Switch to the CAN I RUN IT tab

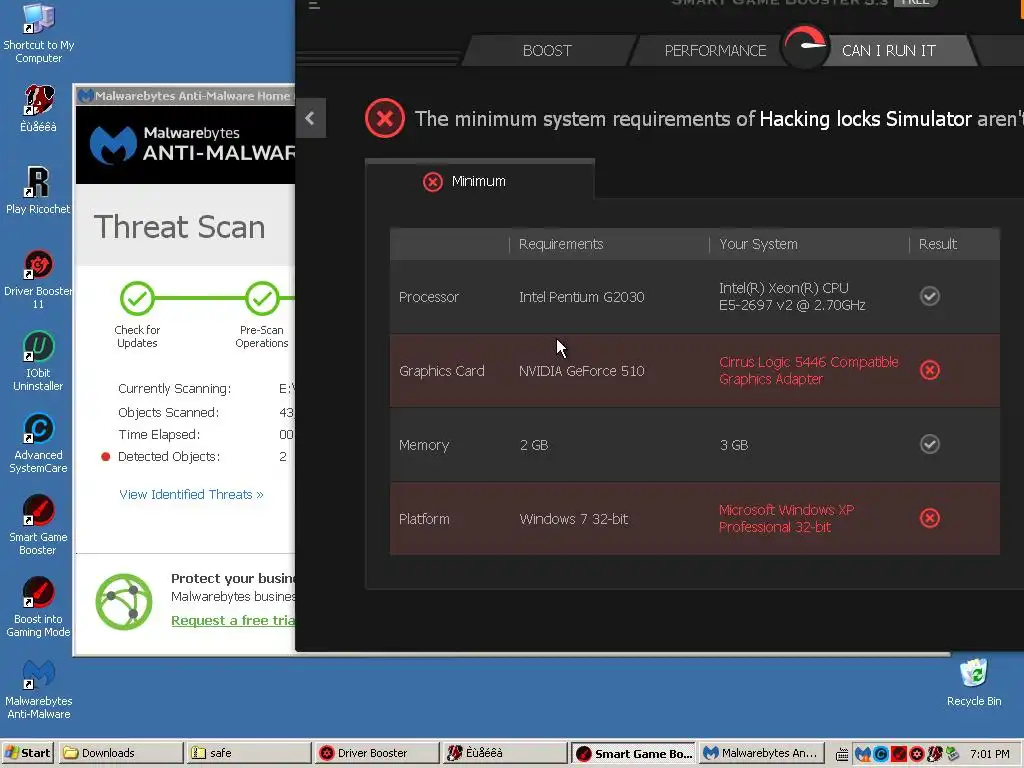click(x=889, y=51)
